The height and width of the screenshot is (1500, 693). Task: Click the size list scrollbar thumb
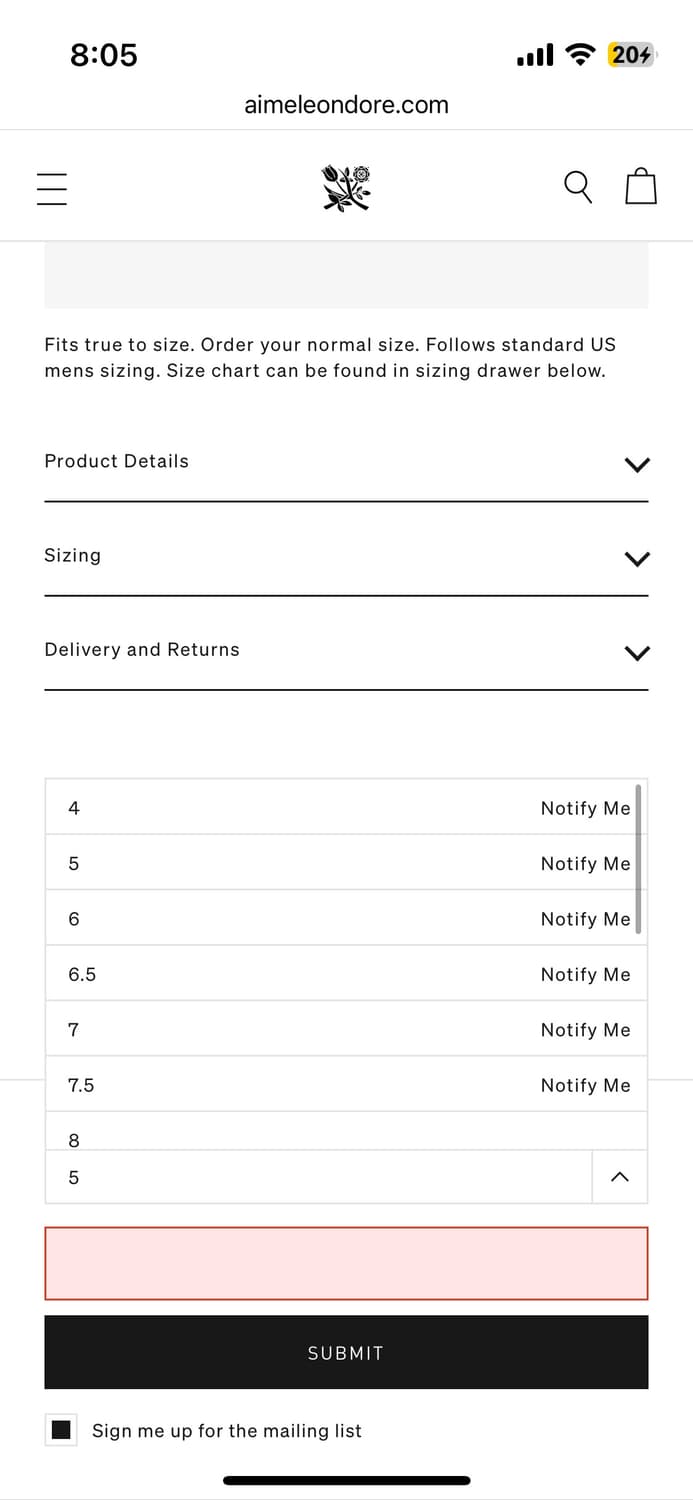(x=638, y=859)
